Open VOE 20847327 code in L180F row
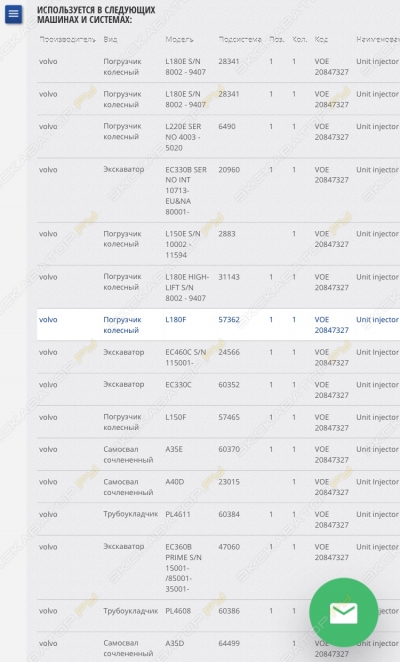 coord(332,325)
